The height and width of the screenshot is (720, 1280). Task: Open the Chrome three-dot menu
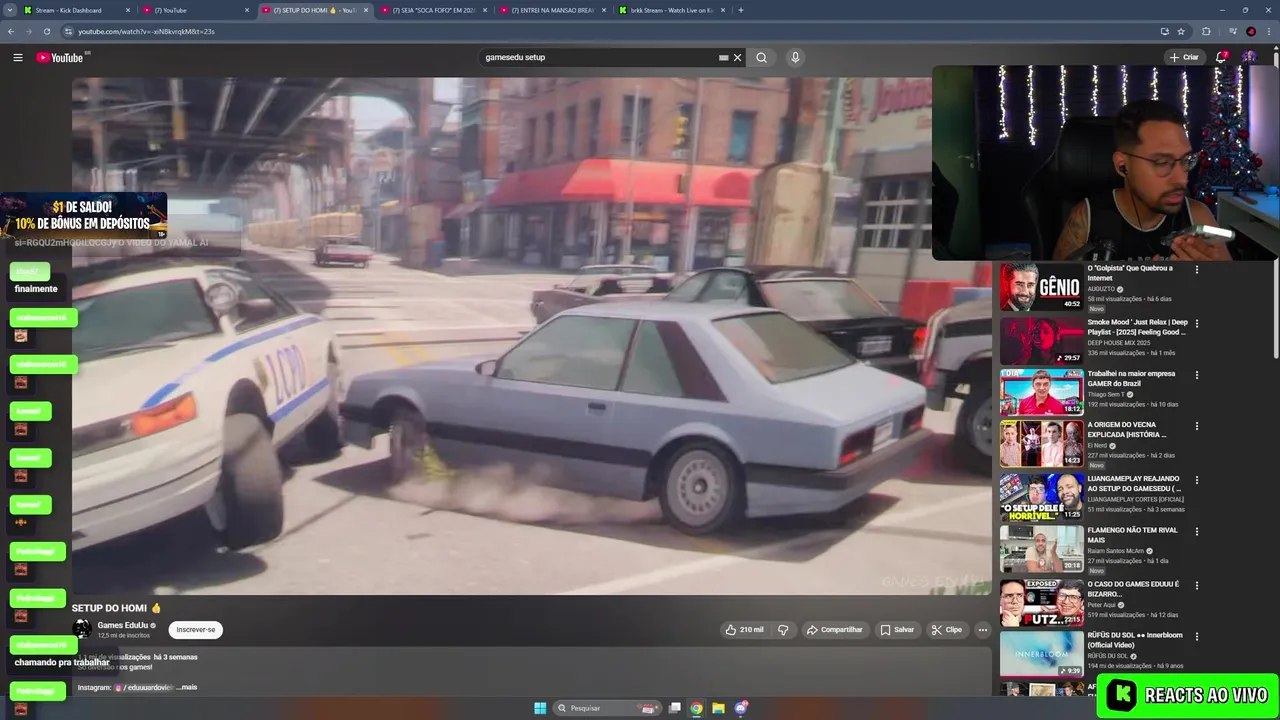(1268, 31)
